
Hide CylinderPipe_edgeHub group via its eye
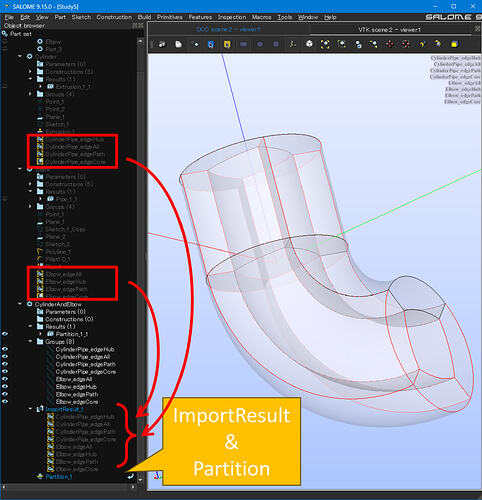(5, 349)
